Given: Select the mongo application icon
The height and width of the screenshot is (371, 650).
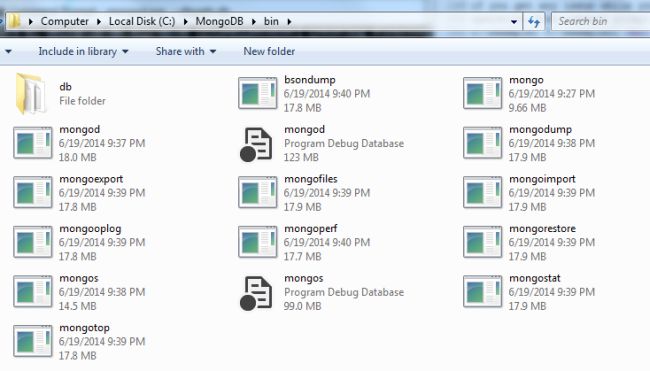Looking at the screenshot, I should (x=483, y=93).
